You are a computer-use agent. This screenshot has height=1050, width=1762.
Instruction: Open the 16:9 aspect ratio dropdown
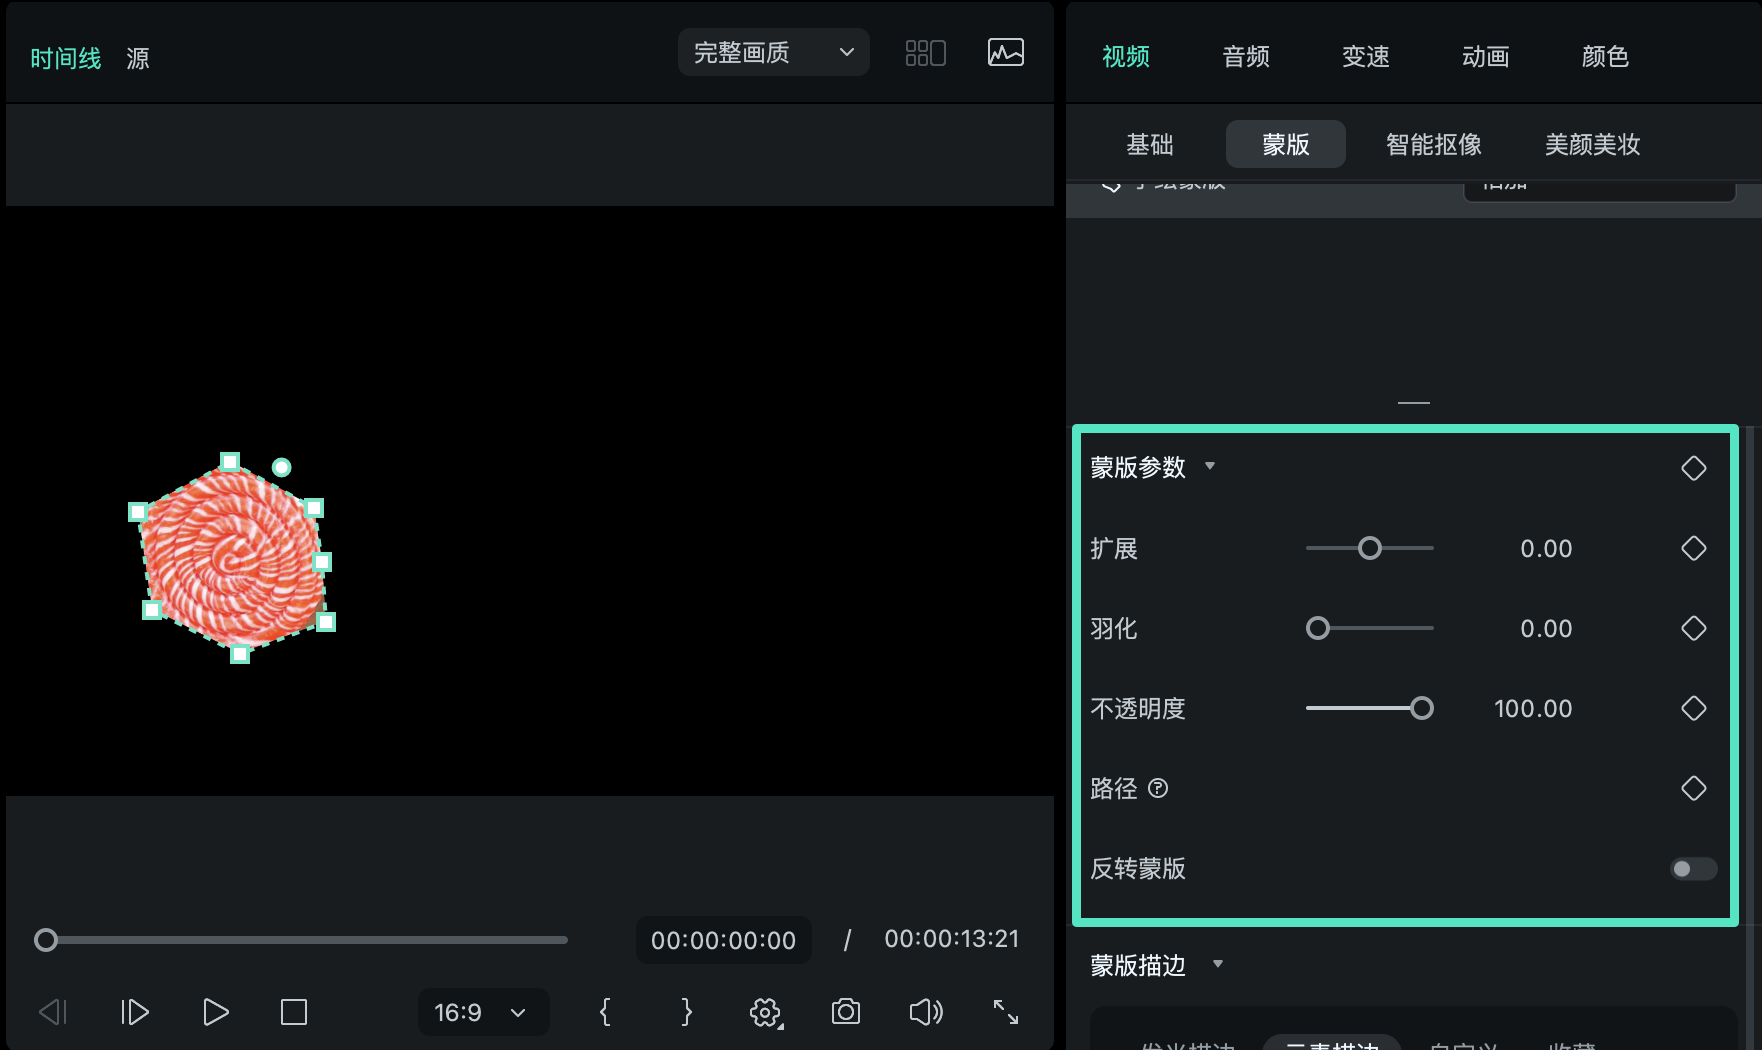click(x=483, y=1012)
